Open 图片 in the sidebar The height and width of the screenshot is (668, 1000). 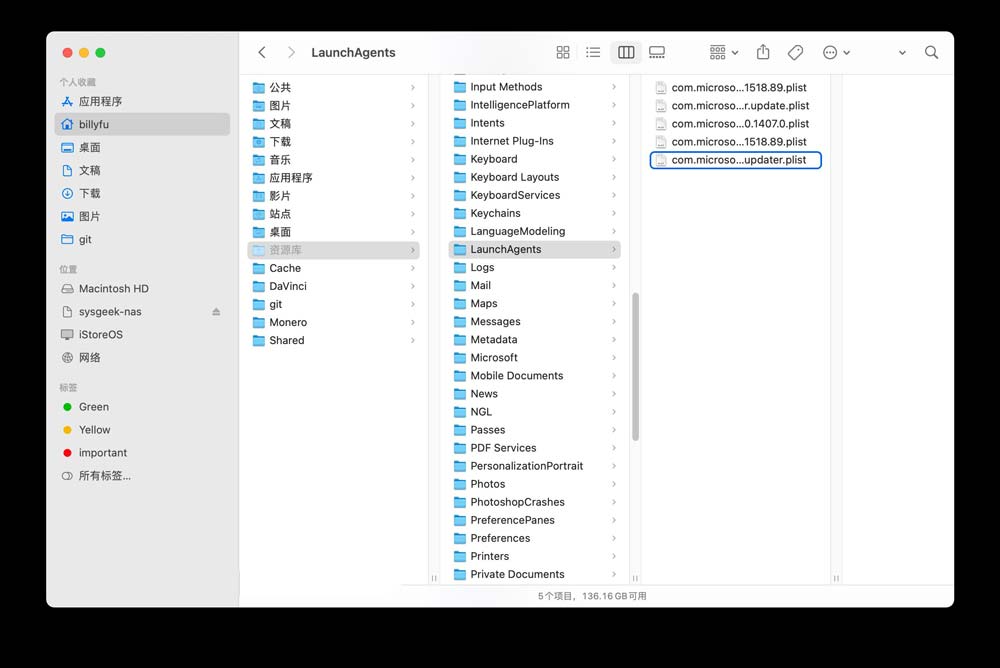point(142,216)
